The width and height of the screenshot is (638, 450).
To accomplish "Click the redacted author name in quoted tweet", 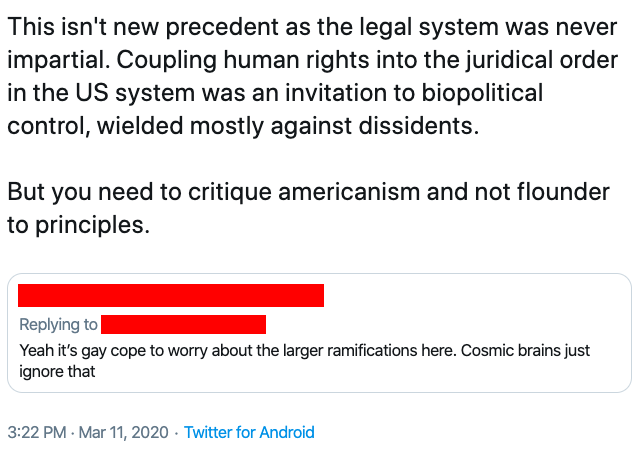I will (171, 295).
